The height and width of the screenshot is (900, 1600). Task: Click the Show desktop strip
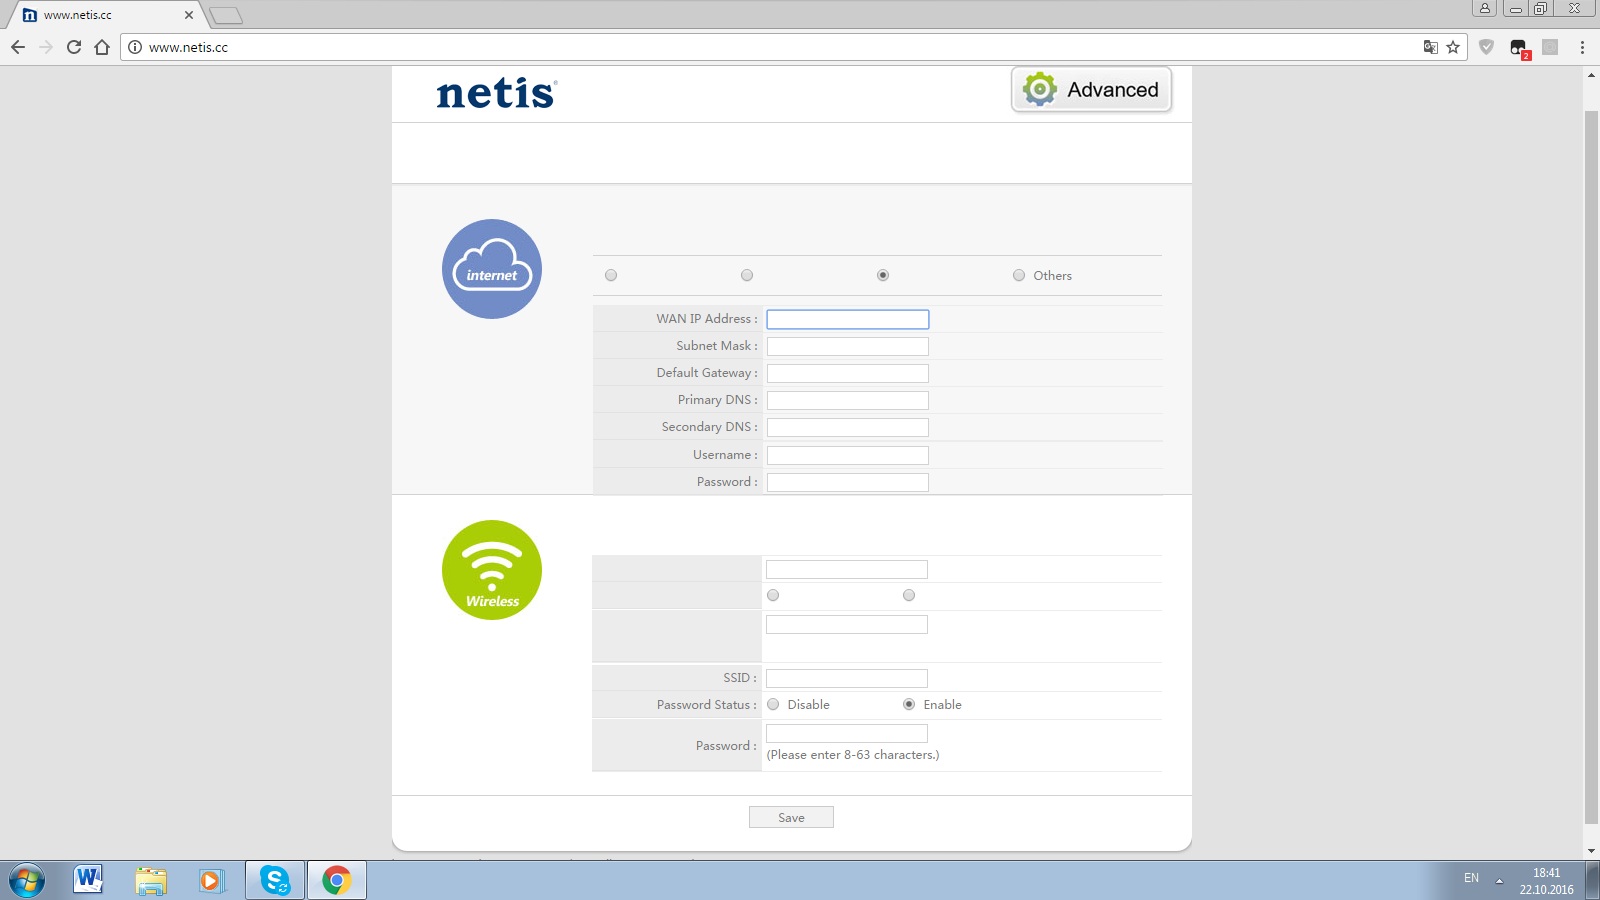[x=1593, y=881]
